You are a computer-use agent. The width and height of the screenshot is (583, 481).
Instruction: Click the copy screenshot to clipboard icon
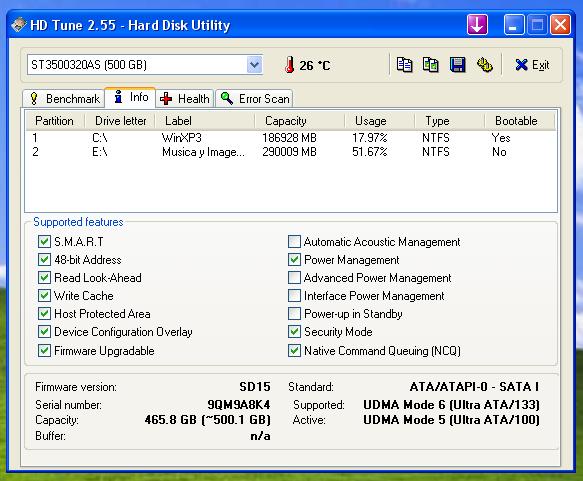(x=431, y=65)
